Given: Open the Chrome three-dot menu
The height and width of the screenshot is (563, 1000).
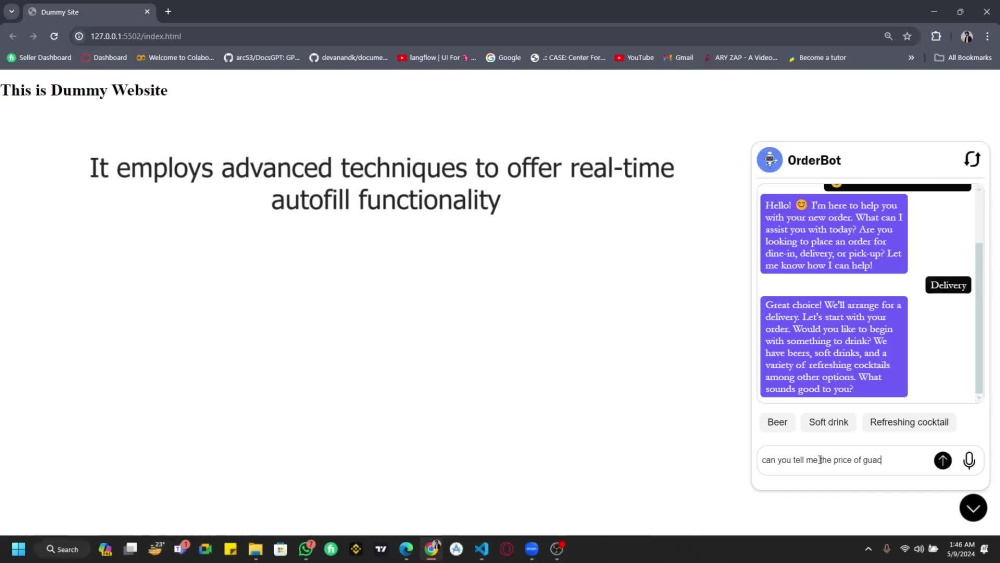Looking at the screenshot, I should (987, 36).
